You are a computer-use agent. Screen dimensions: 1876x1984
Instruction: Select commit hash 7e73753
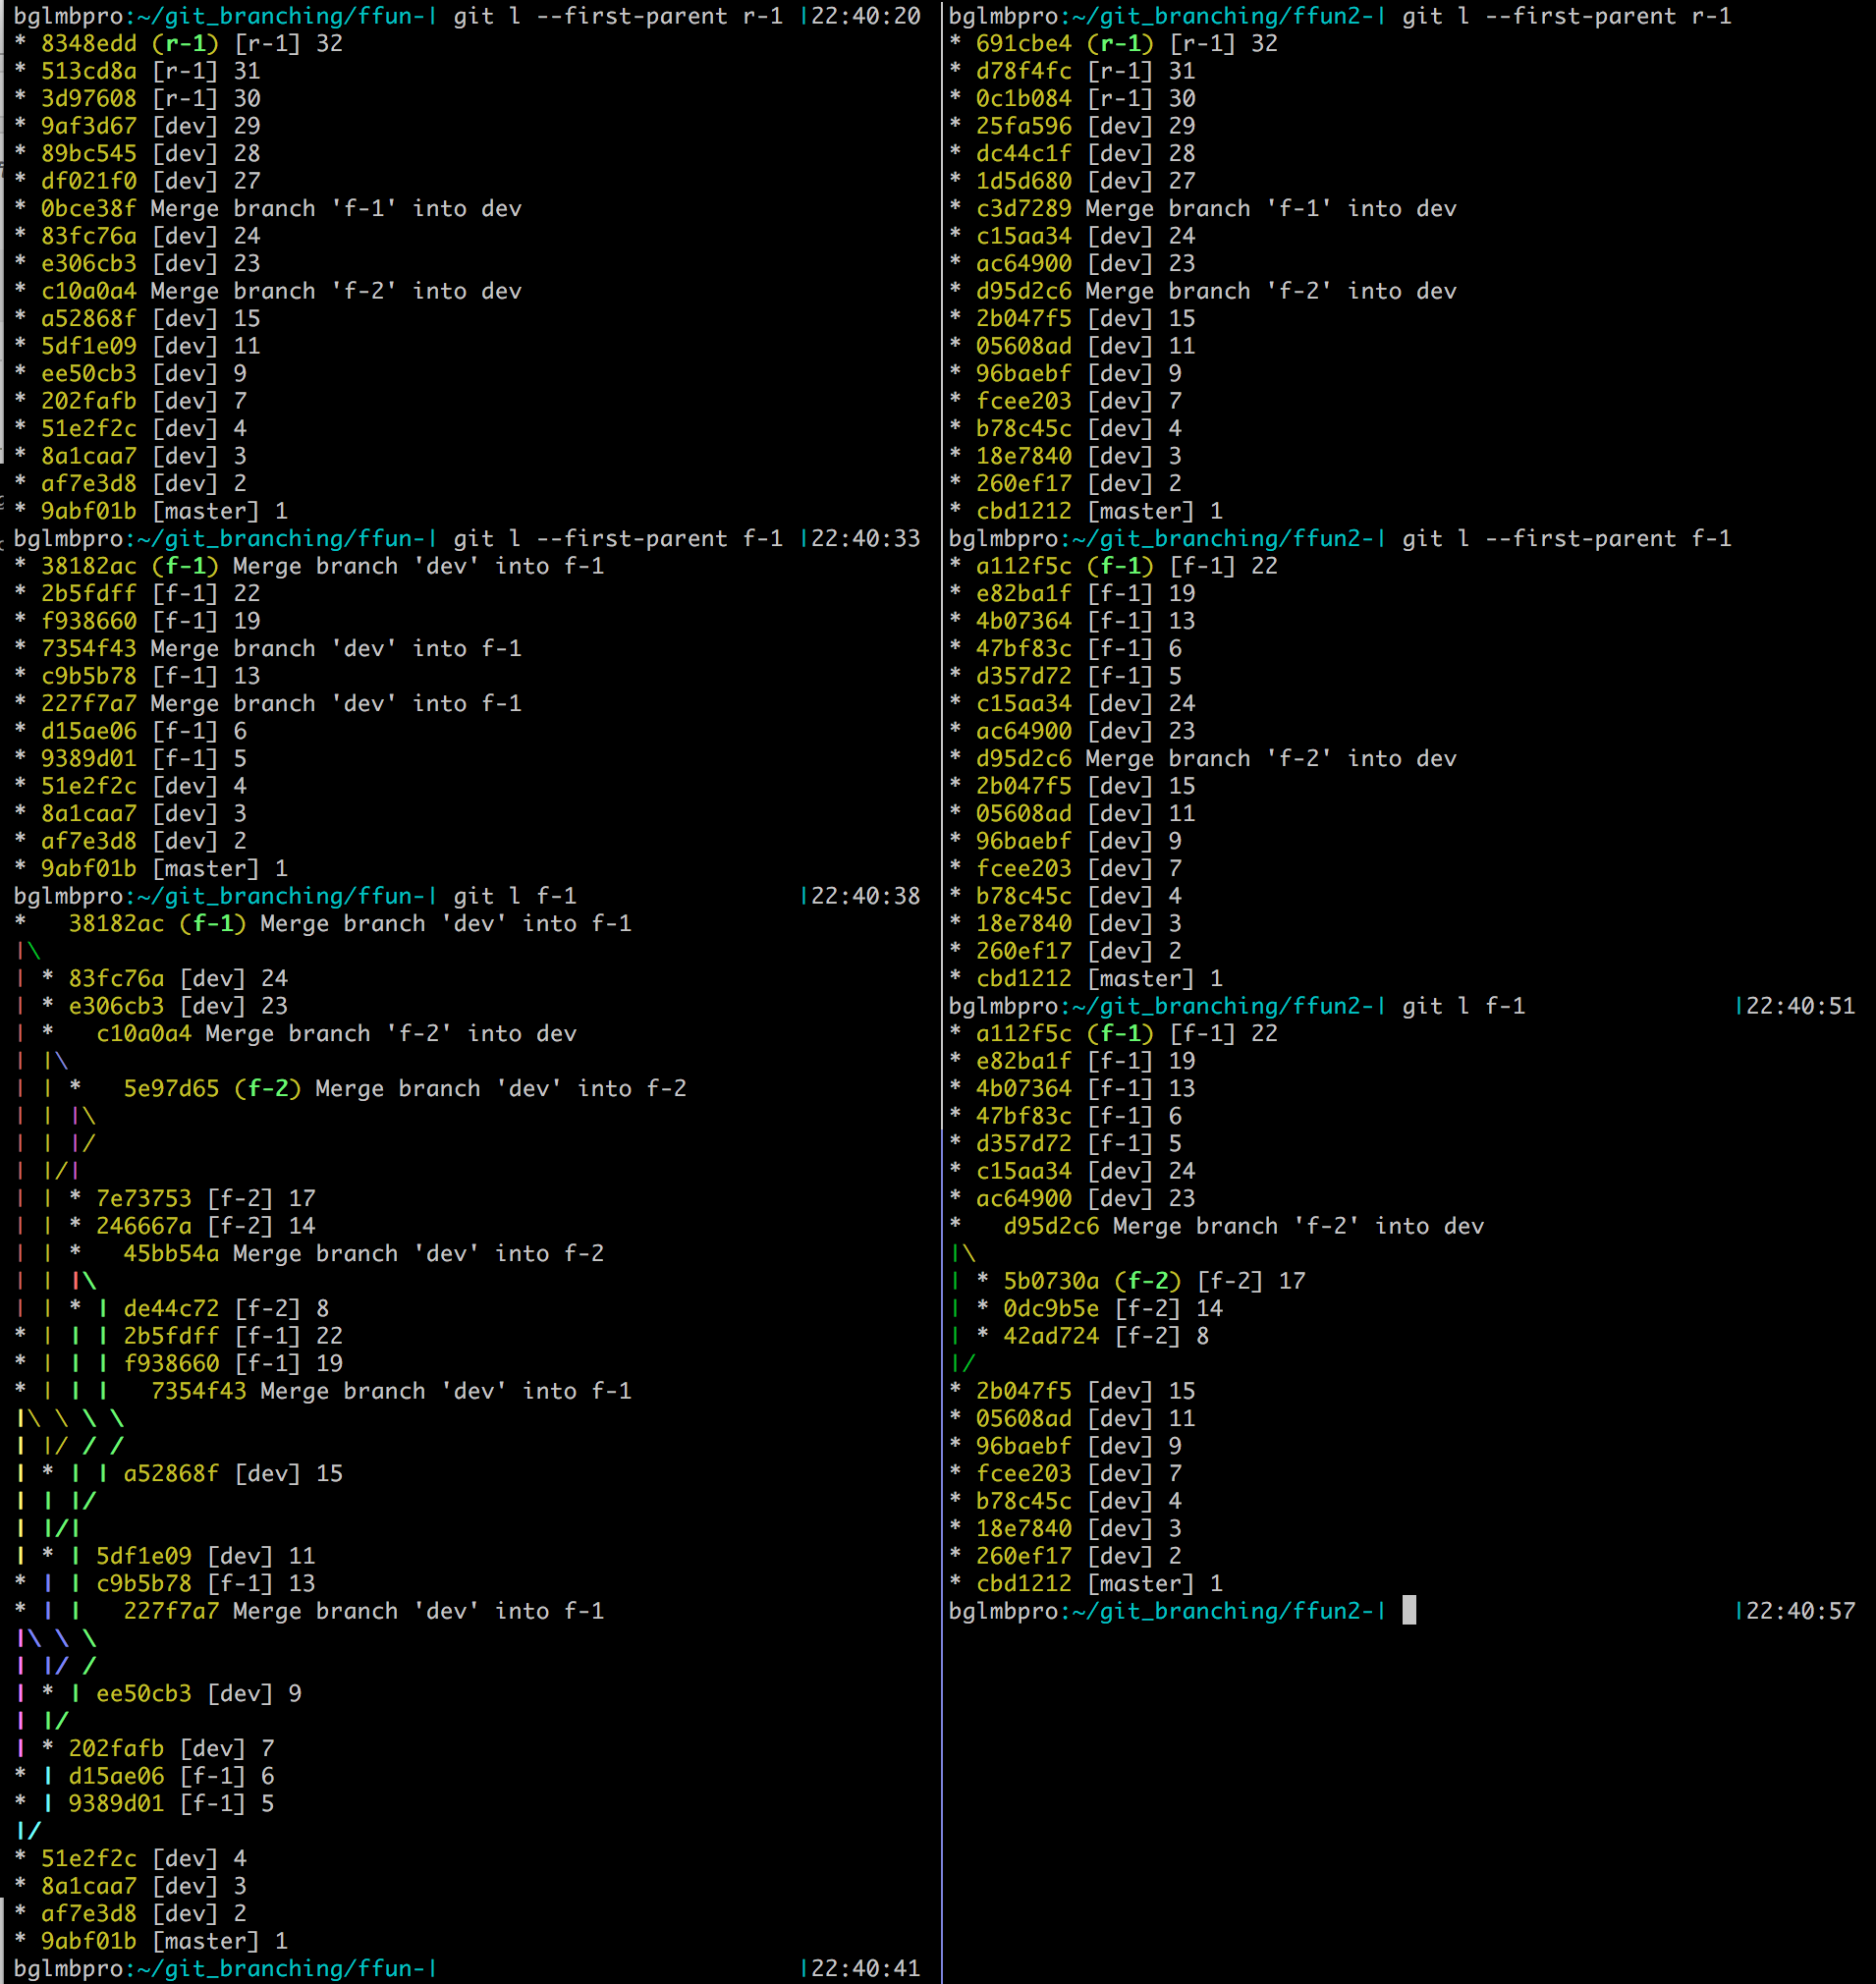click(x=144, y=1198)
